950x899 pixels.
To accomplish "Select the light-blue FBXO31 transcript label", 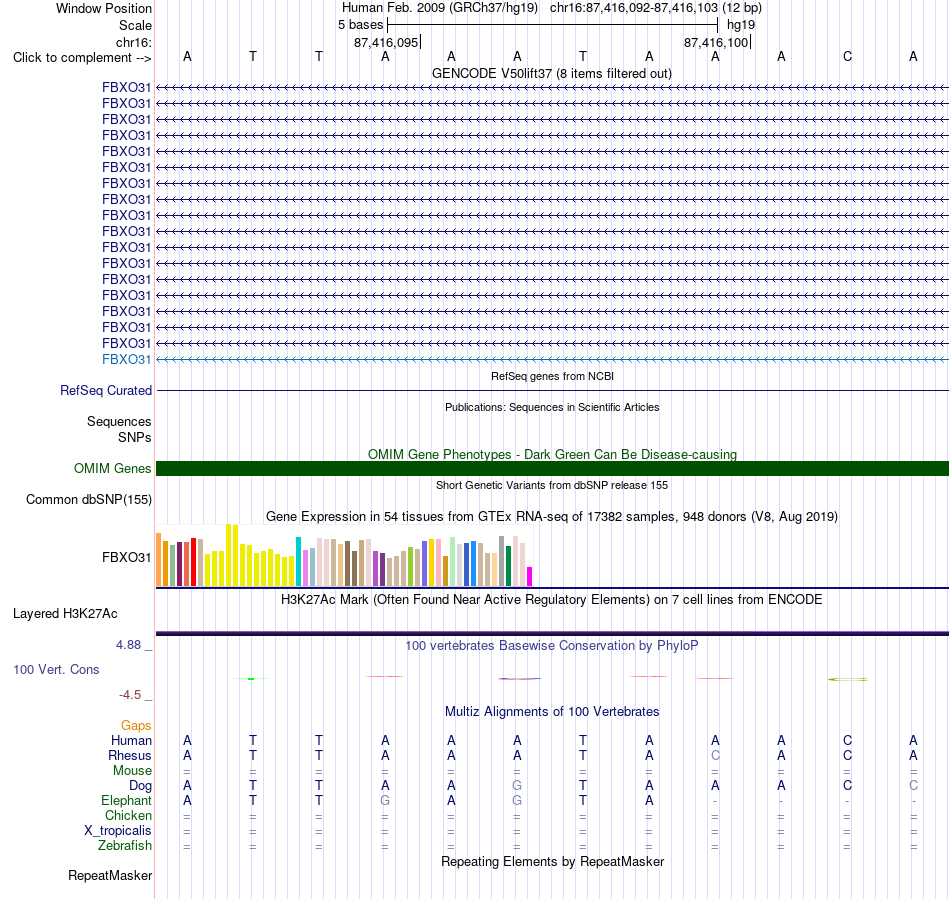I will point(126,359).
